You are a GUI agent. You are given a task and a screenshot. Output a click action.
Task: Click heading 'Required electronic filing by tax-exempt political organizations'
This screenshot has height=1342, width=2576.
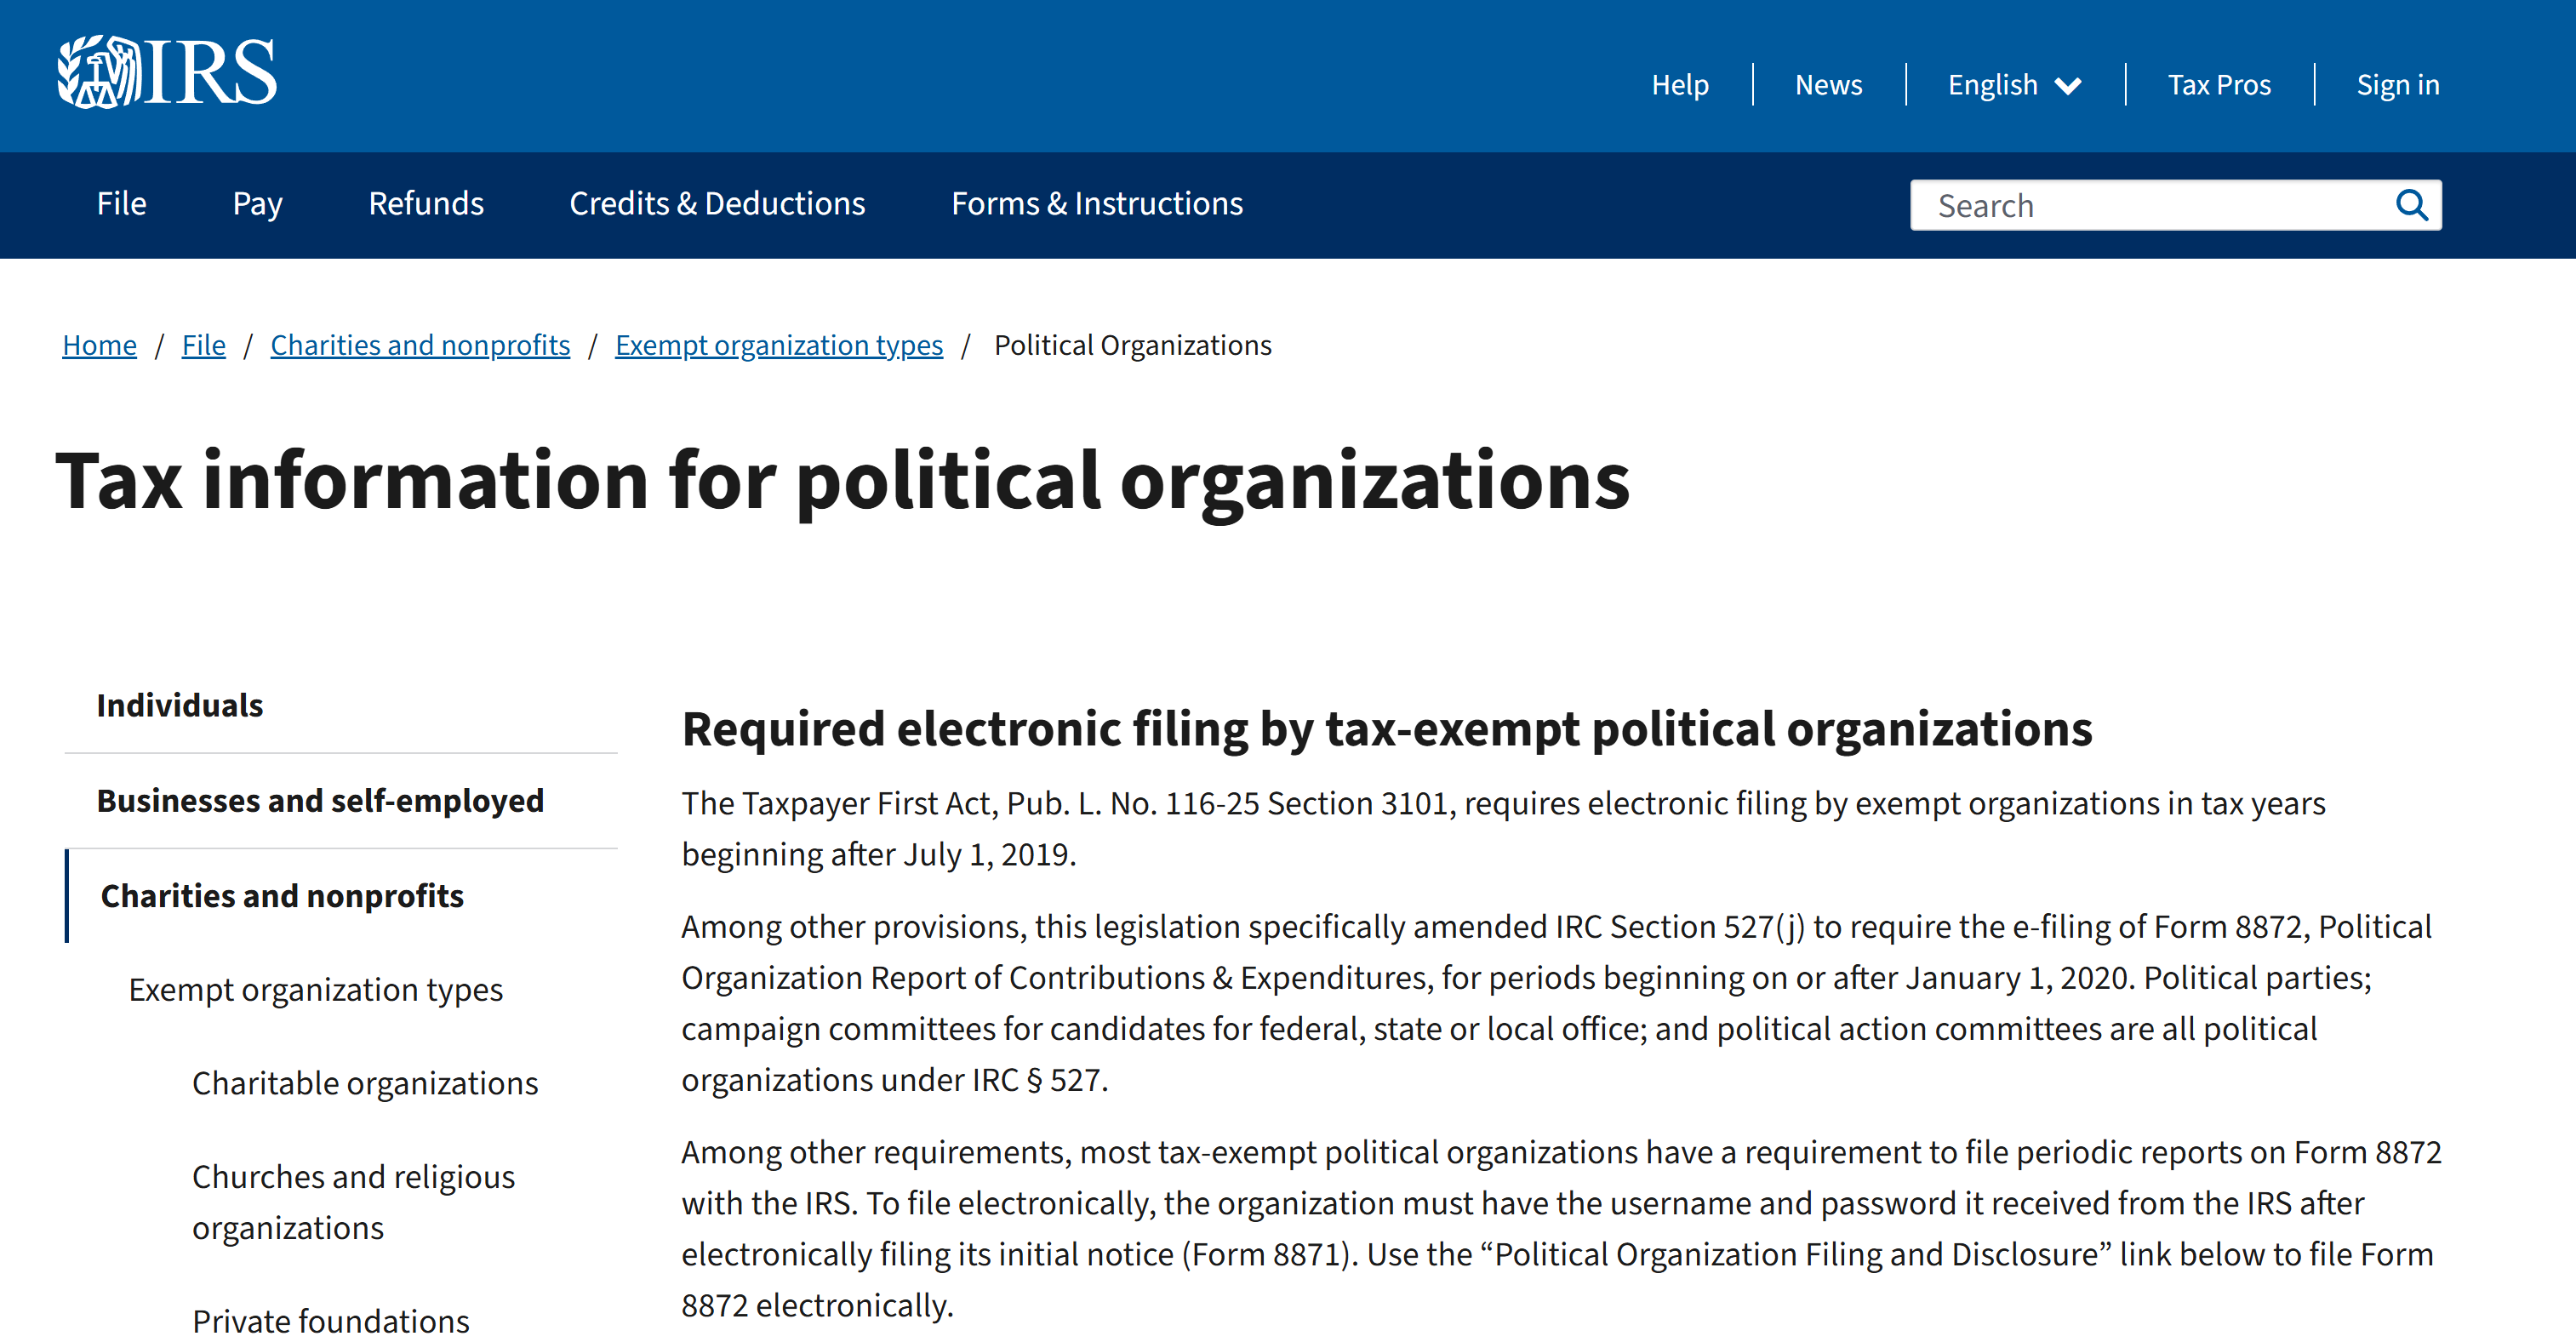[x=1386, y=729]
